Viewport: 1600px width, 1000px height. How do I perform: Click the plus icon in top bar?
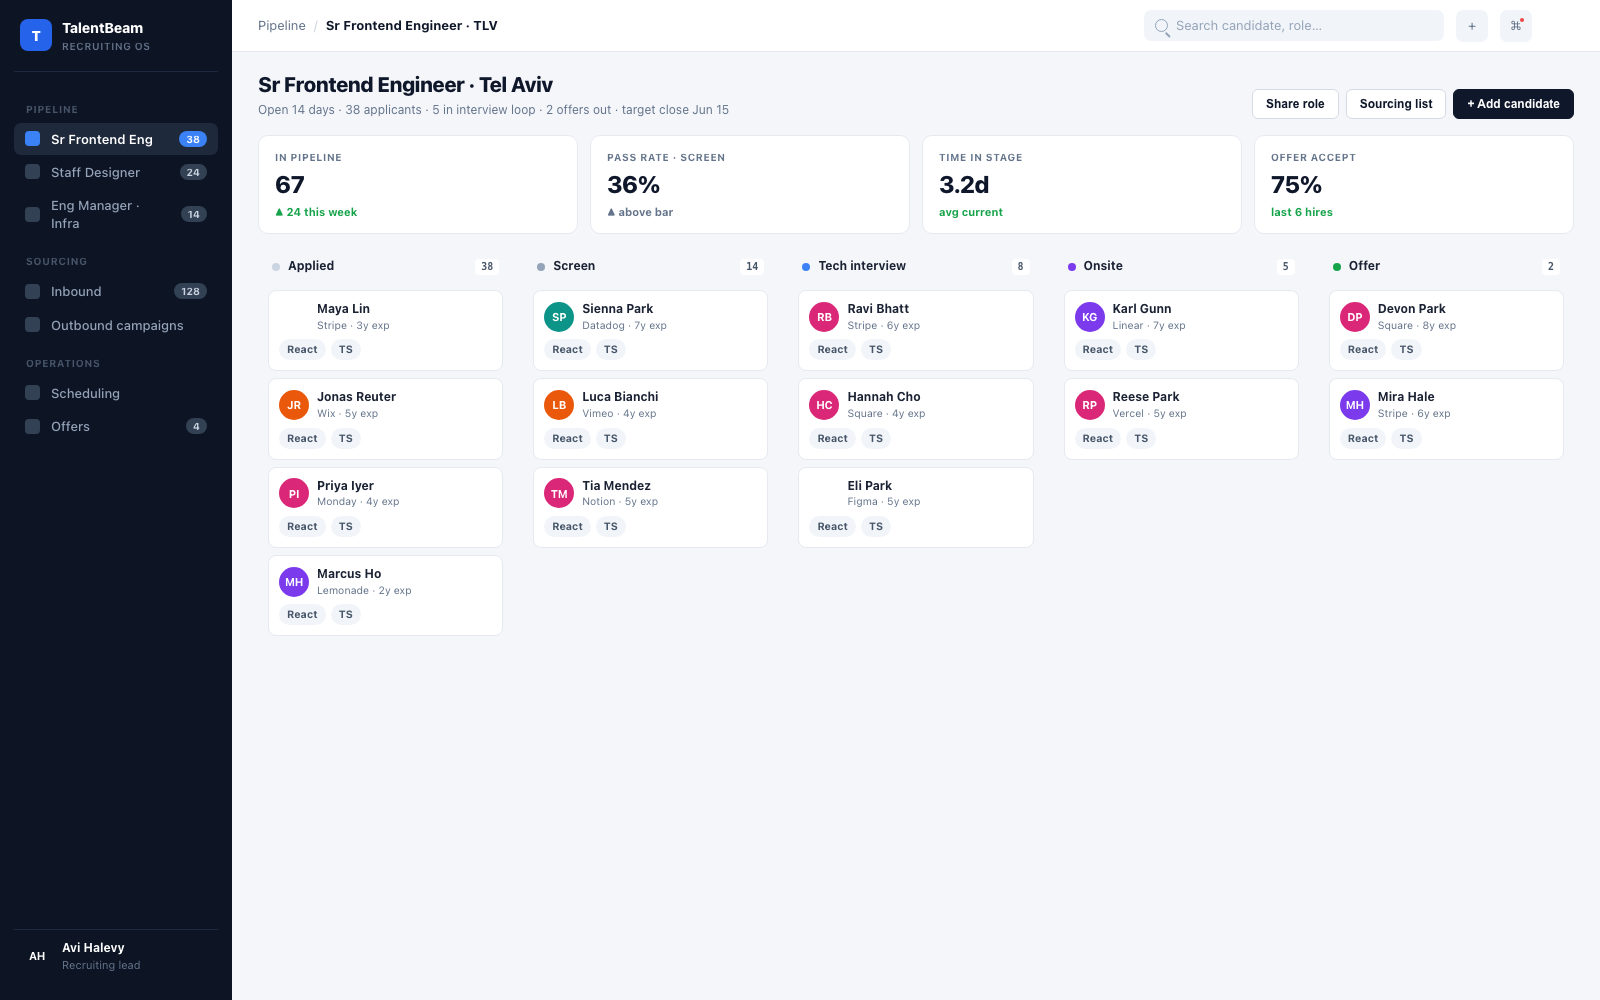coord(1472,26)
